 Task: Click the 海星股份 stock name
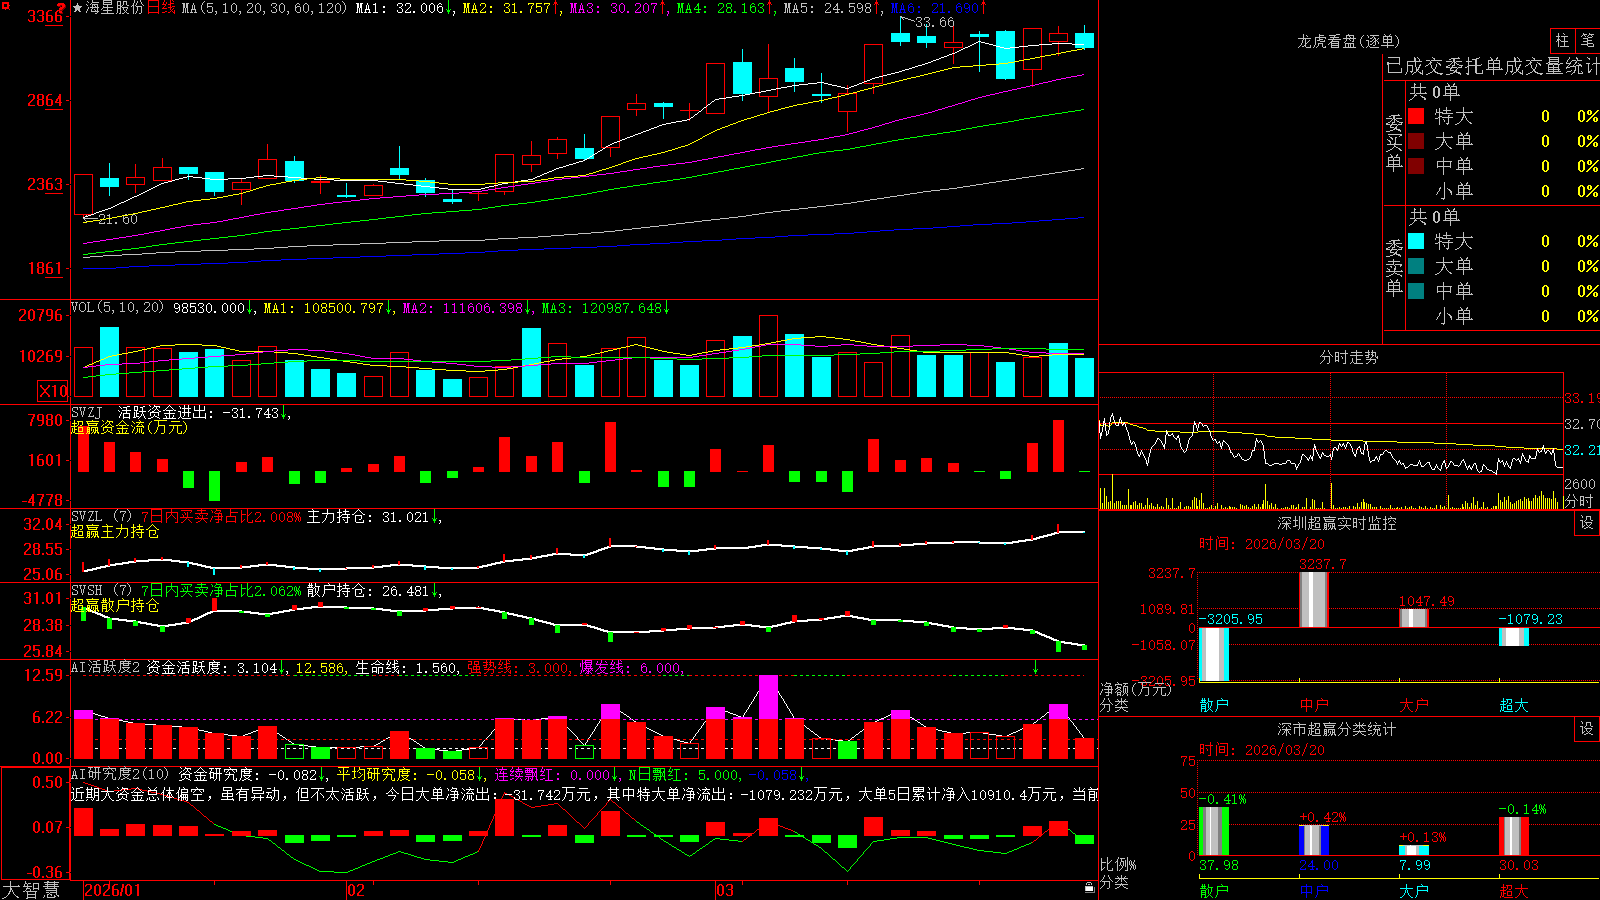pyautogui.click(x=115, y=8)
